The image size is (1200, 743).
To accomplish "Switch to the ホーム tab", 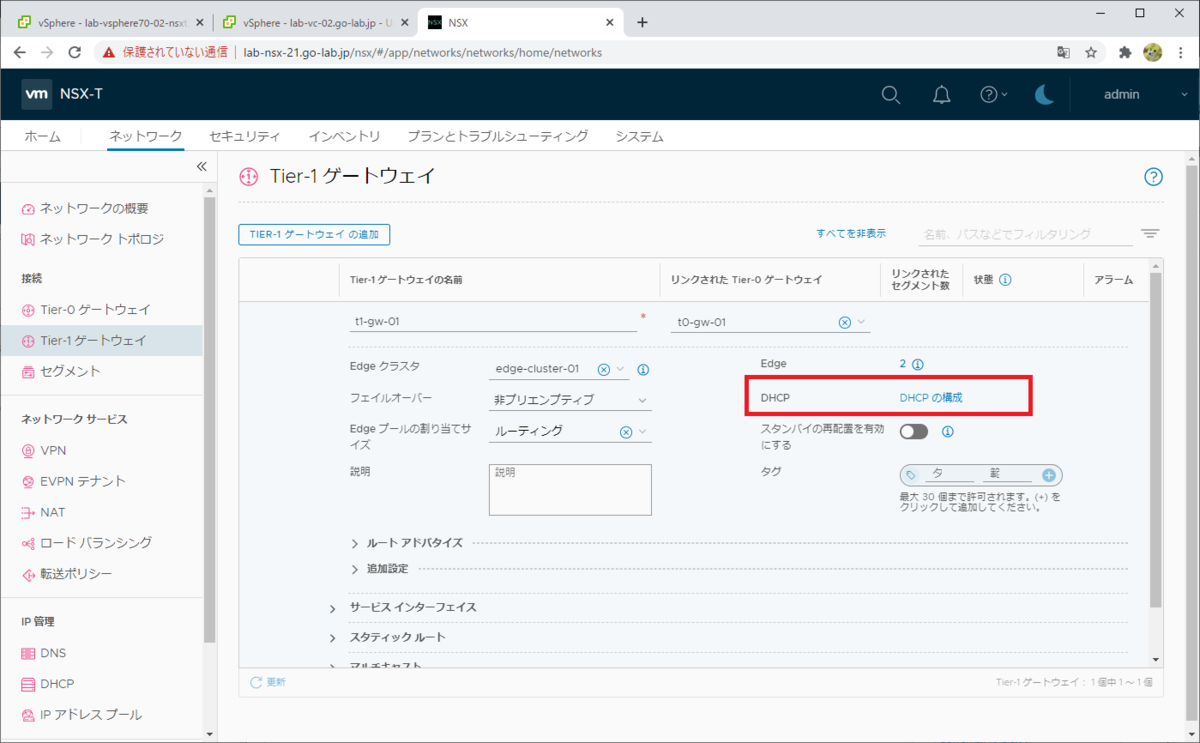I will pos(42,136).
